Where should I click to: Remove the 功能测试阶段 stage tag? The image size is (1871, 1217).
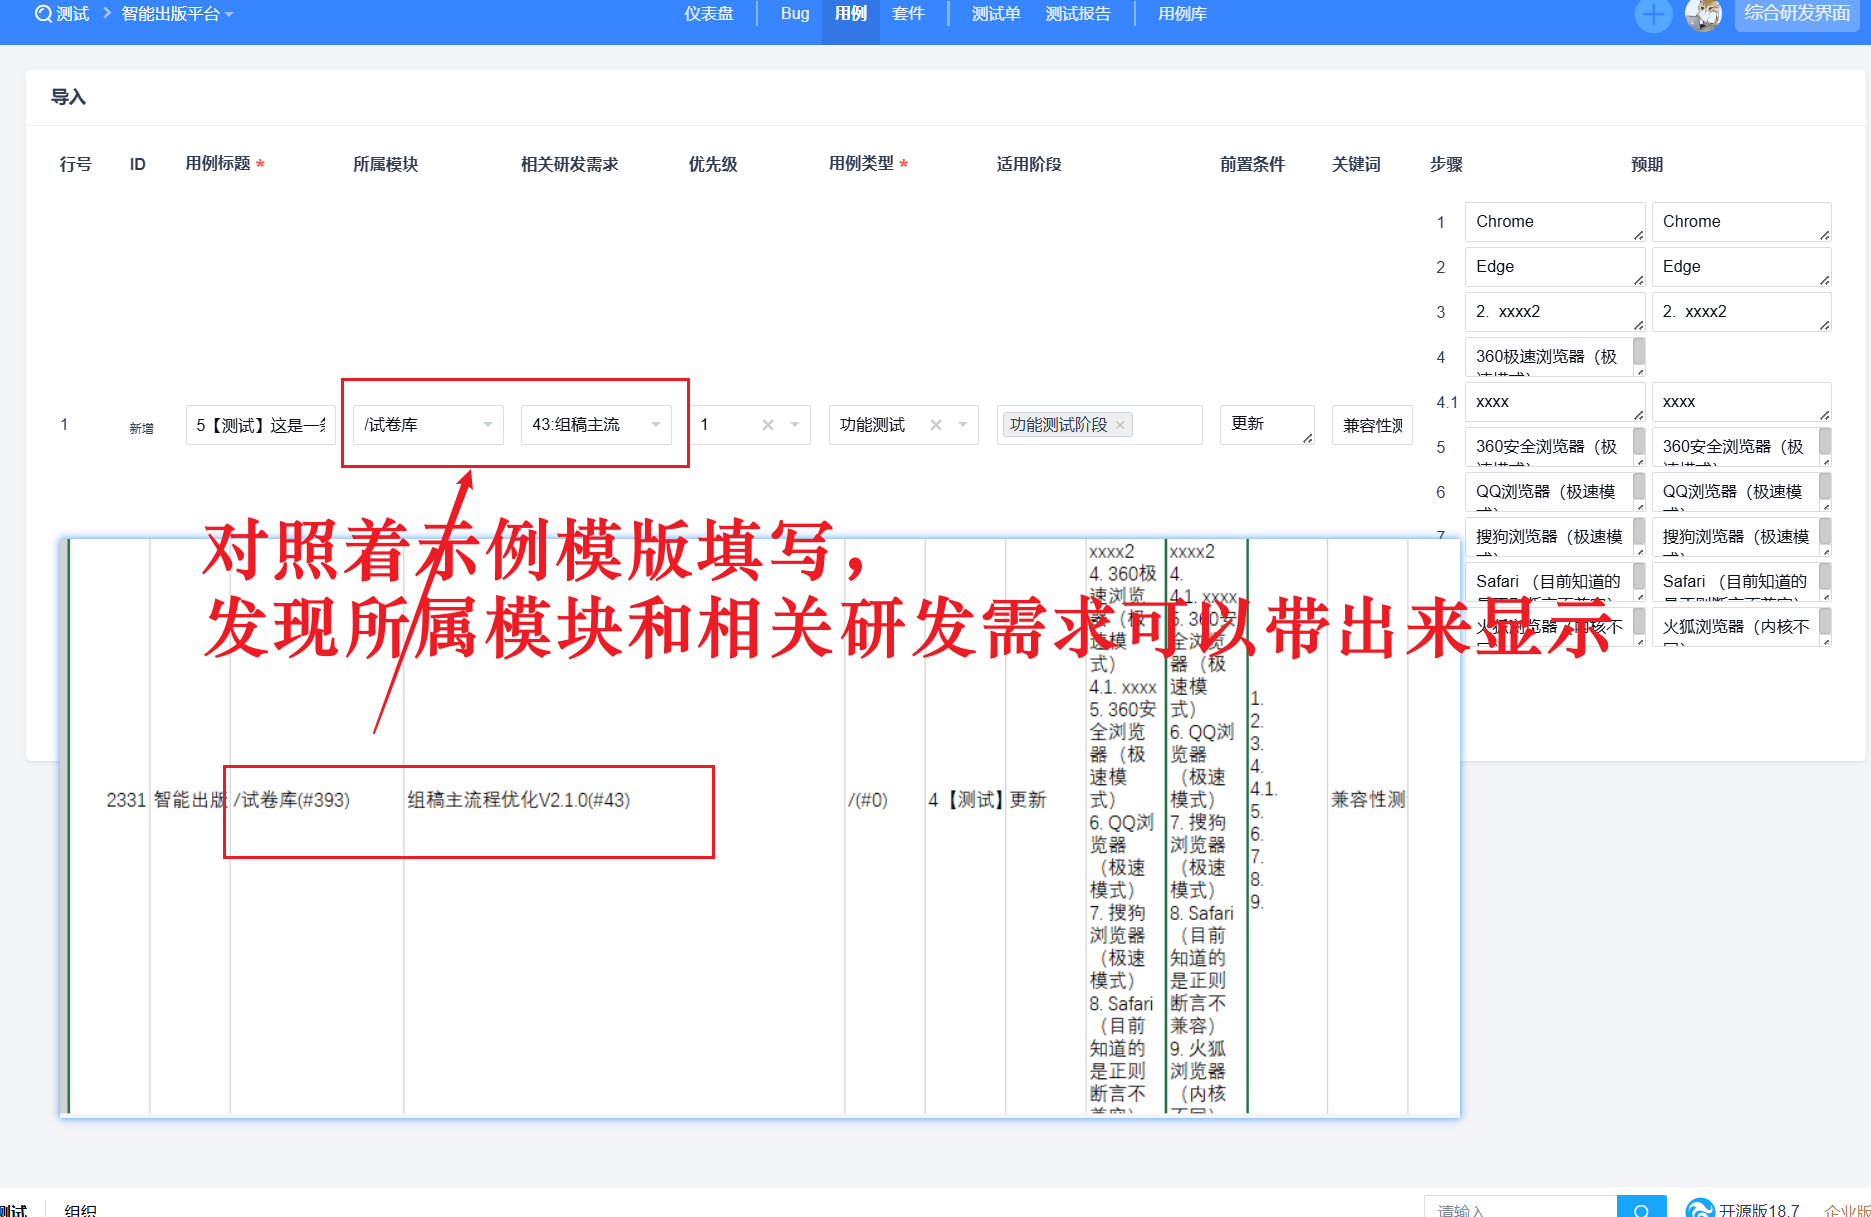click(x=1121, y=425)
